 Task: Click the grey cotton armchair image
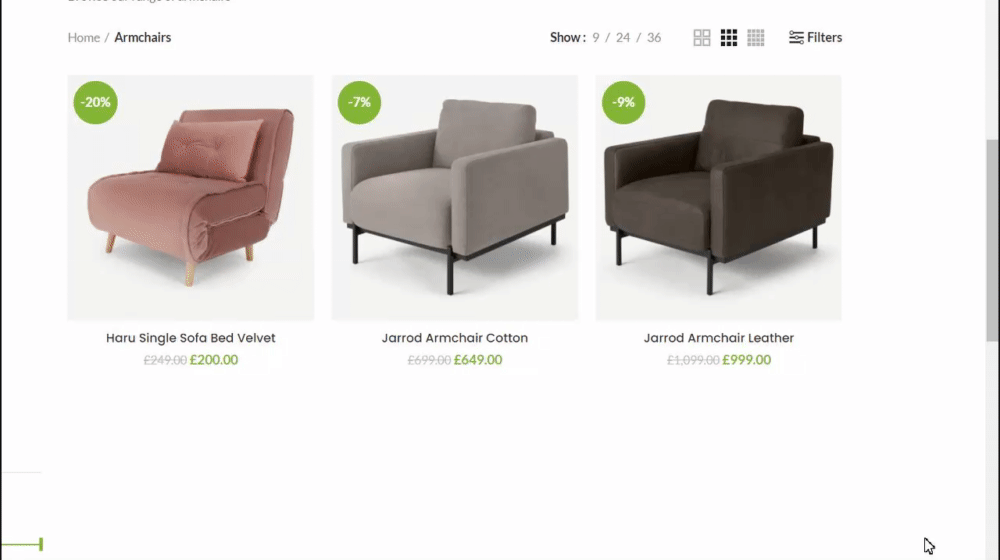tap(455, 198)
